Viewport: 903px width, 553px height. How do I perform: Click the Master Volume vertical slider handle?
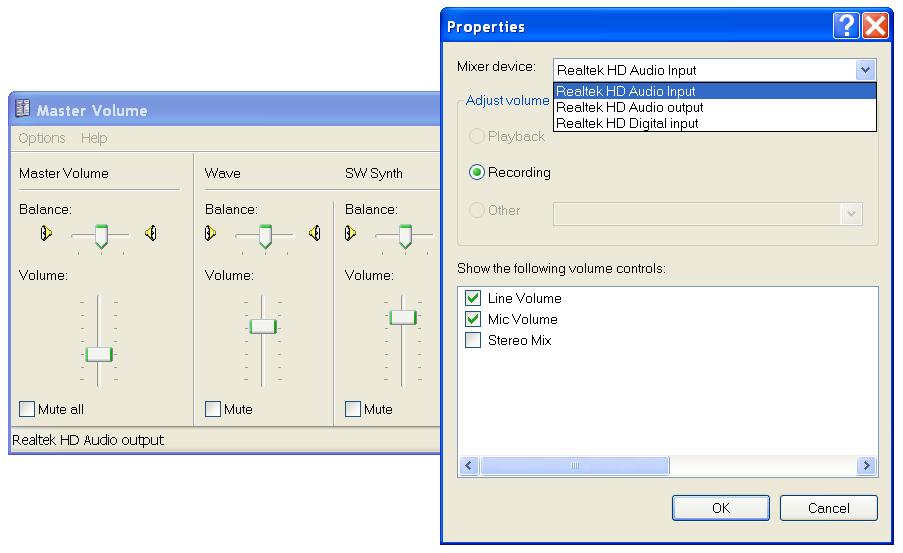pos(98,354)
